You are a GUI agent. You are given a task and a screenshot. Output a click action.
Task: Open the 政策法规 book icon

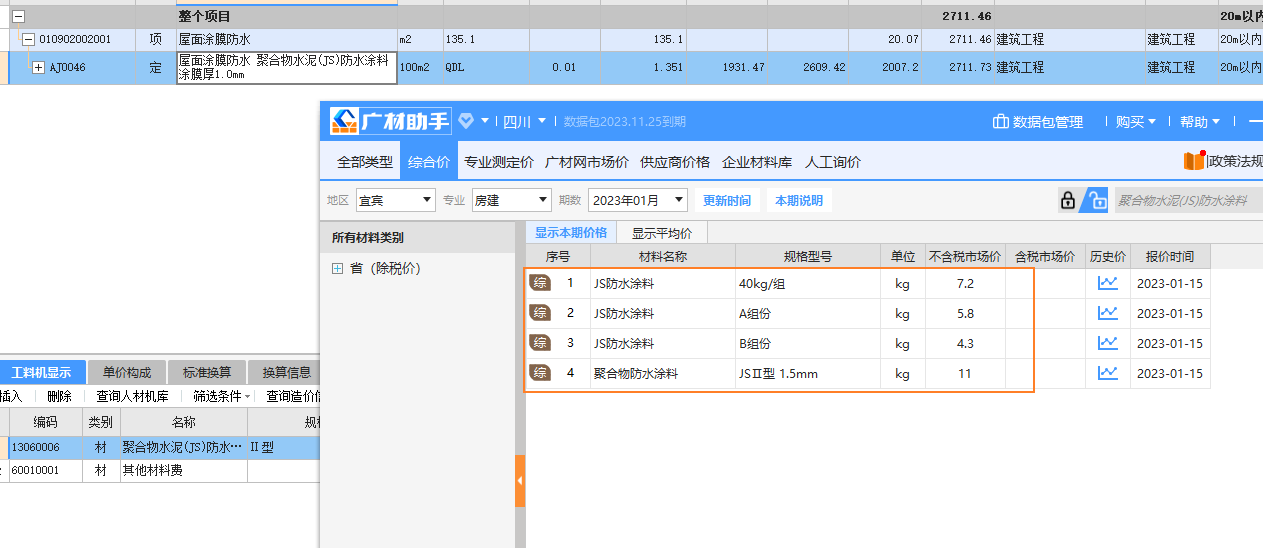coord(1194,161)
